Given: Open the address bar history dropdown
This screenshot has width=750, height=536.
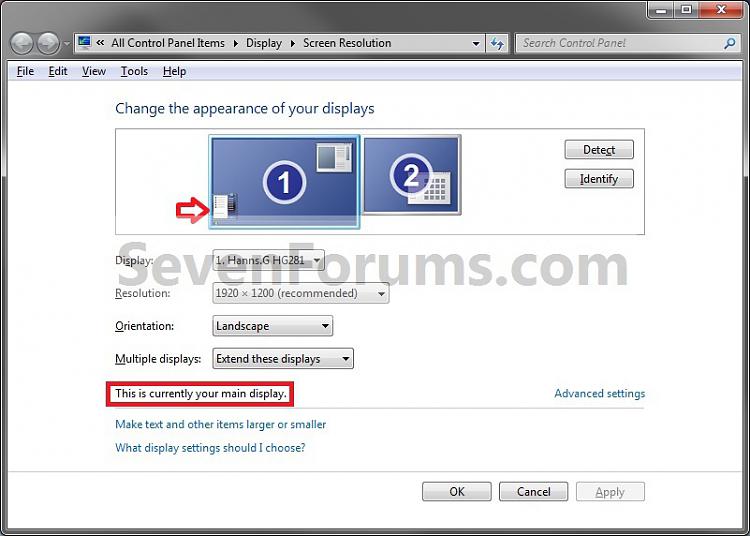Looking at the screenshot, I should [476, 44].
